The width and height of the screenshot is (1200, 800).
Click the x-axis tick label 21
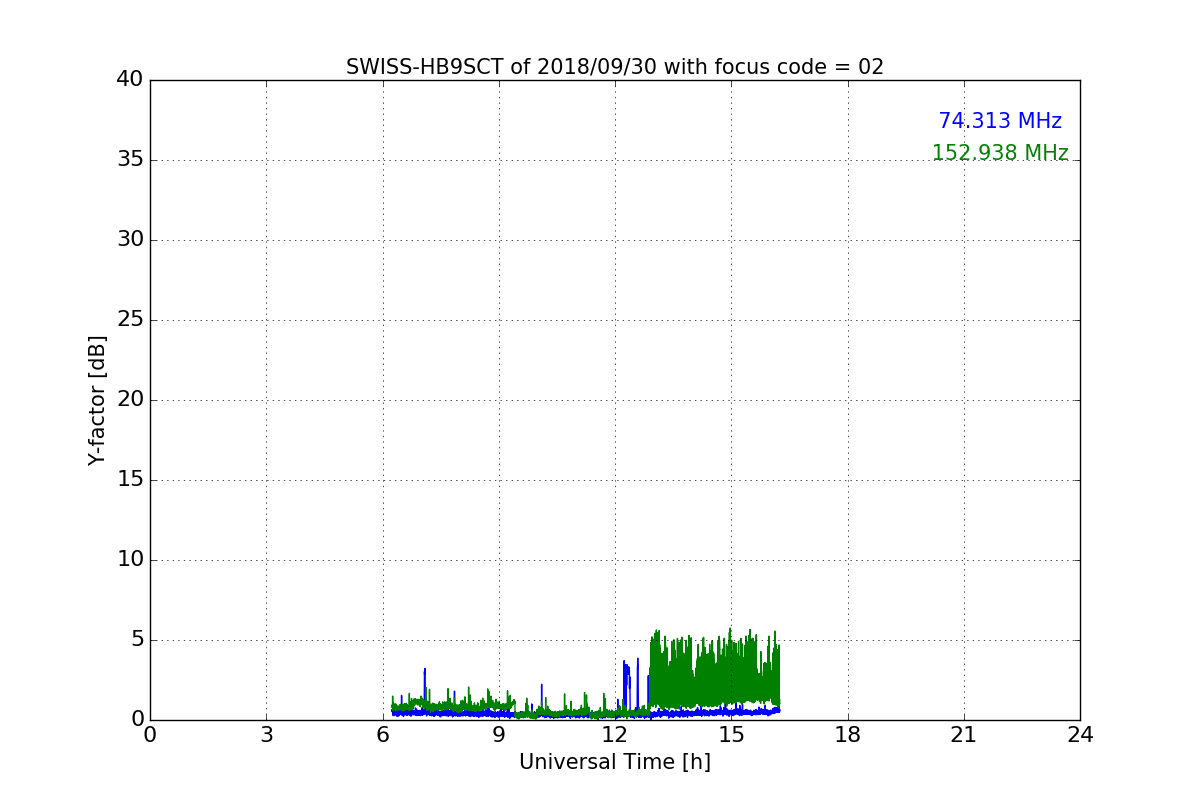click(x=964, y=735)
